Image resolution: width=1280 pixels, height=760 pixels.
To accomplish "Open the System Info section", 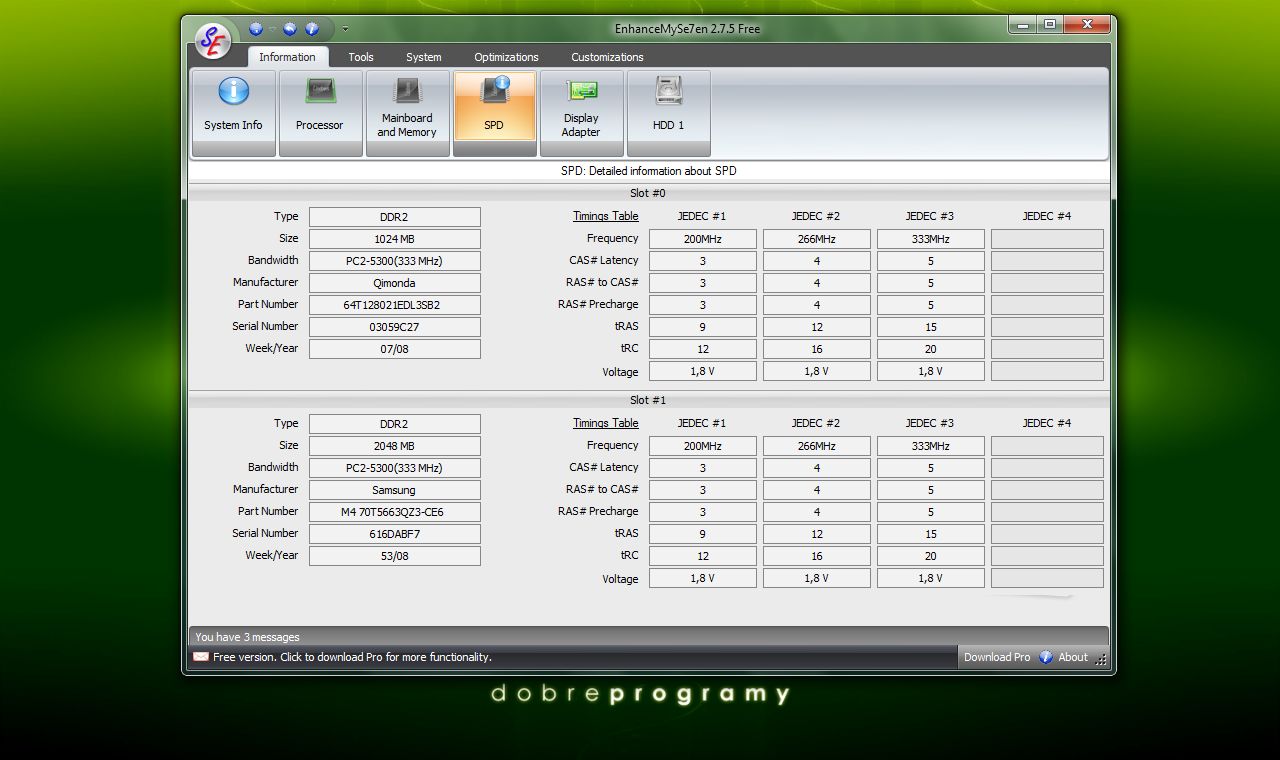I will [233, 113].
